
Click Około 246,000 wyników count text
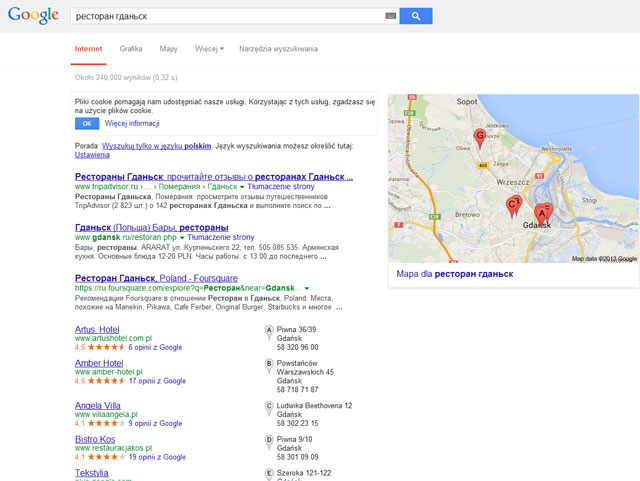point(126,77)
